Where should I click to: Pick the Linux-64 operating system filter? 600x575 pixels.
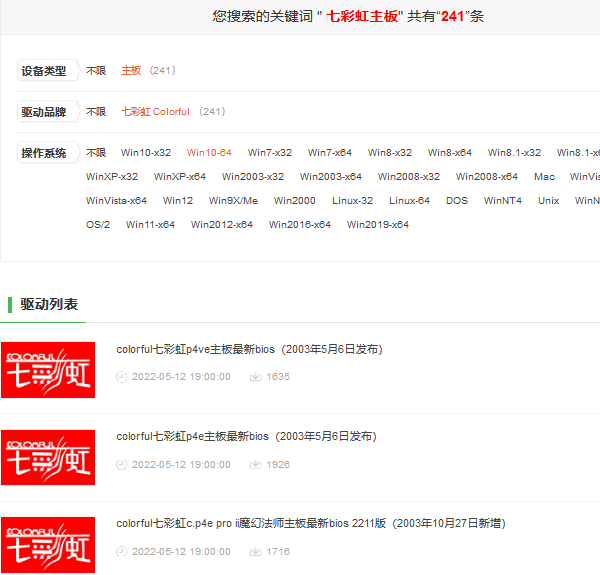[409, 201]
